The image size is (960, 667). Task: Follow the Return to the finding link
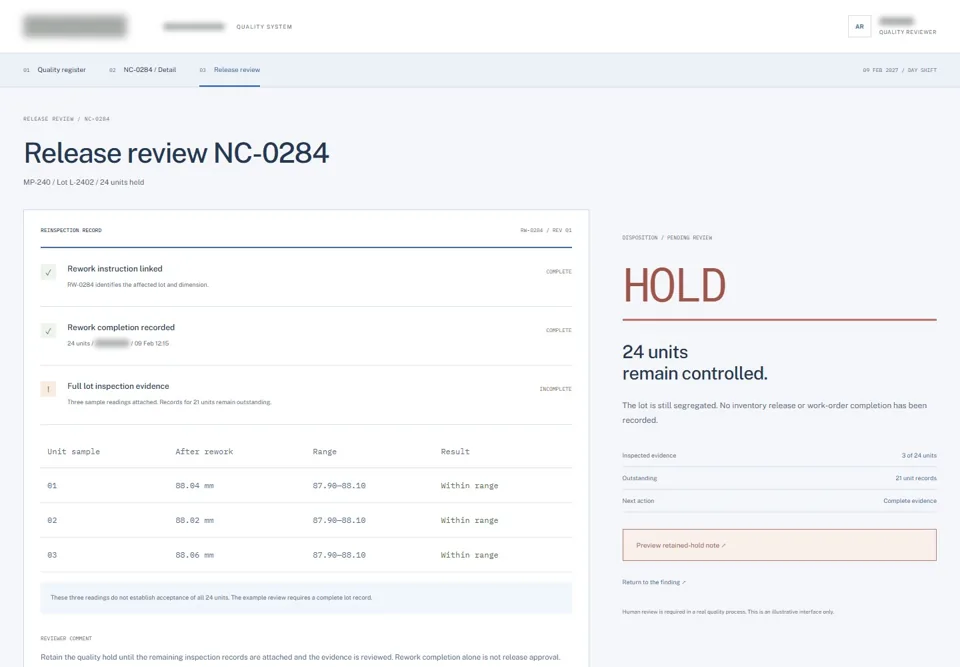(654, 582)
